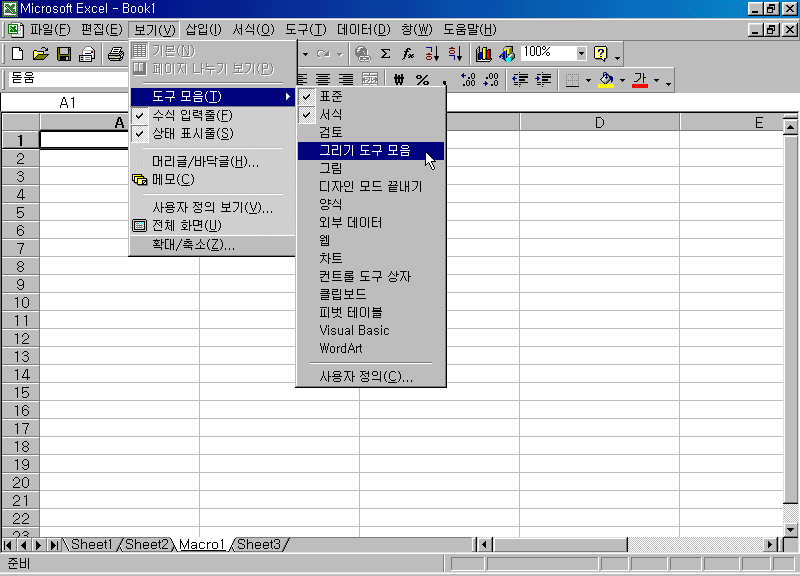The width and height of the screenshot is (800, 576).
Task: Click the Excel document icon in menu bar
Action: pos(15,30)
